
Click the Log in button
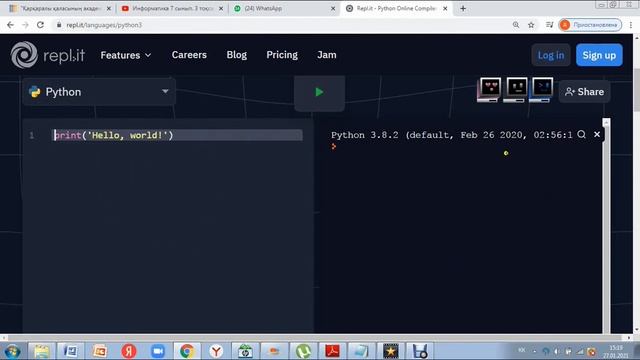[x=551, y=55]
